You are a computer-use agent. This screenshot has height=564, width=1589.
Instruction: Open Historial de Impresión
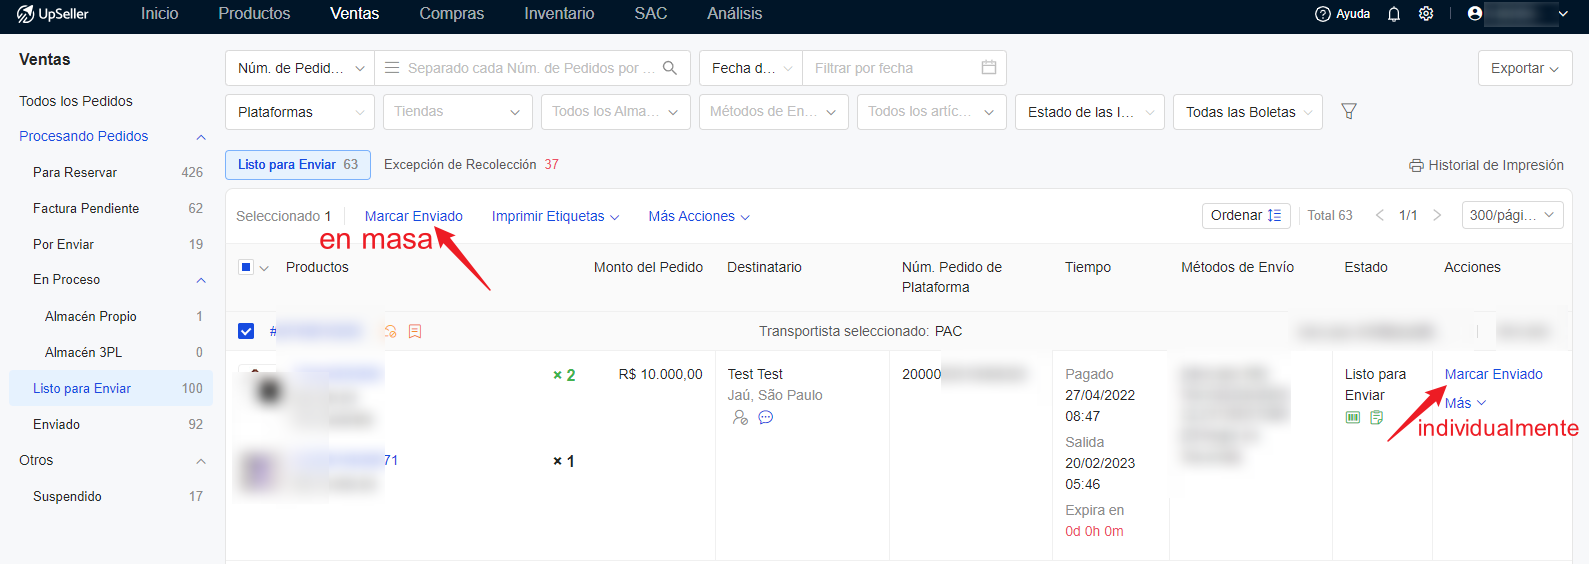click(1486, 165)
